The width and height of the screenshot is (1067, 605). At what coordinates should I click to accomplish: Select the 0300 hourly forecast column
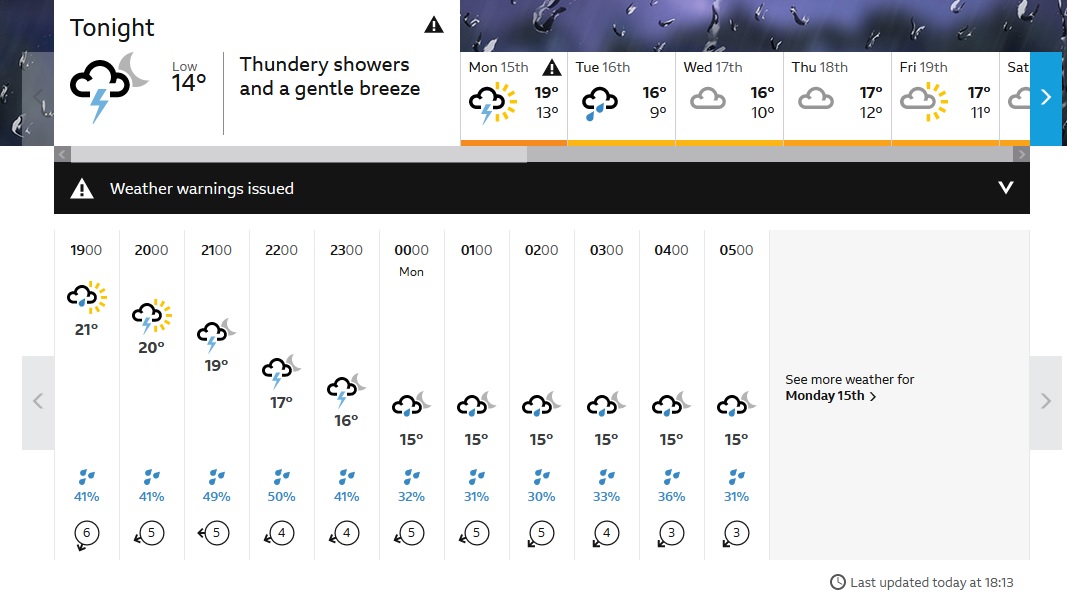click(x=606, y=395)
